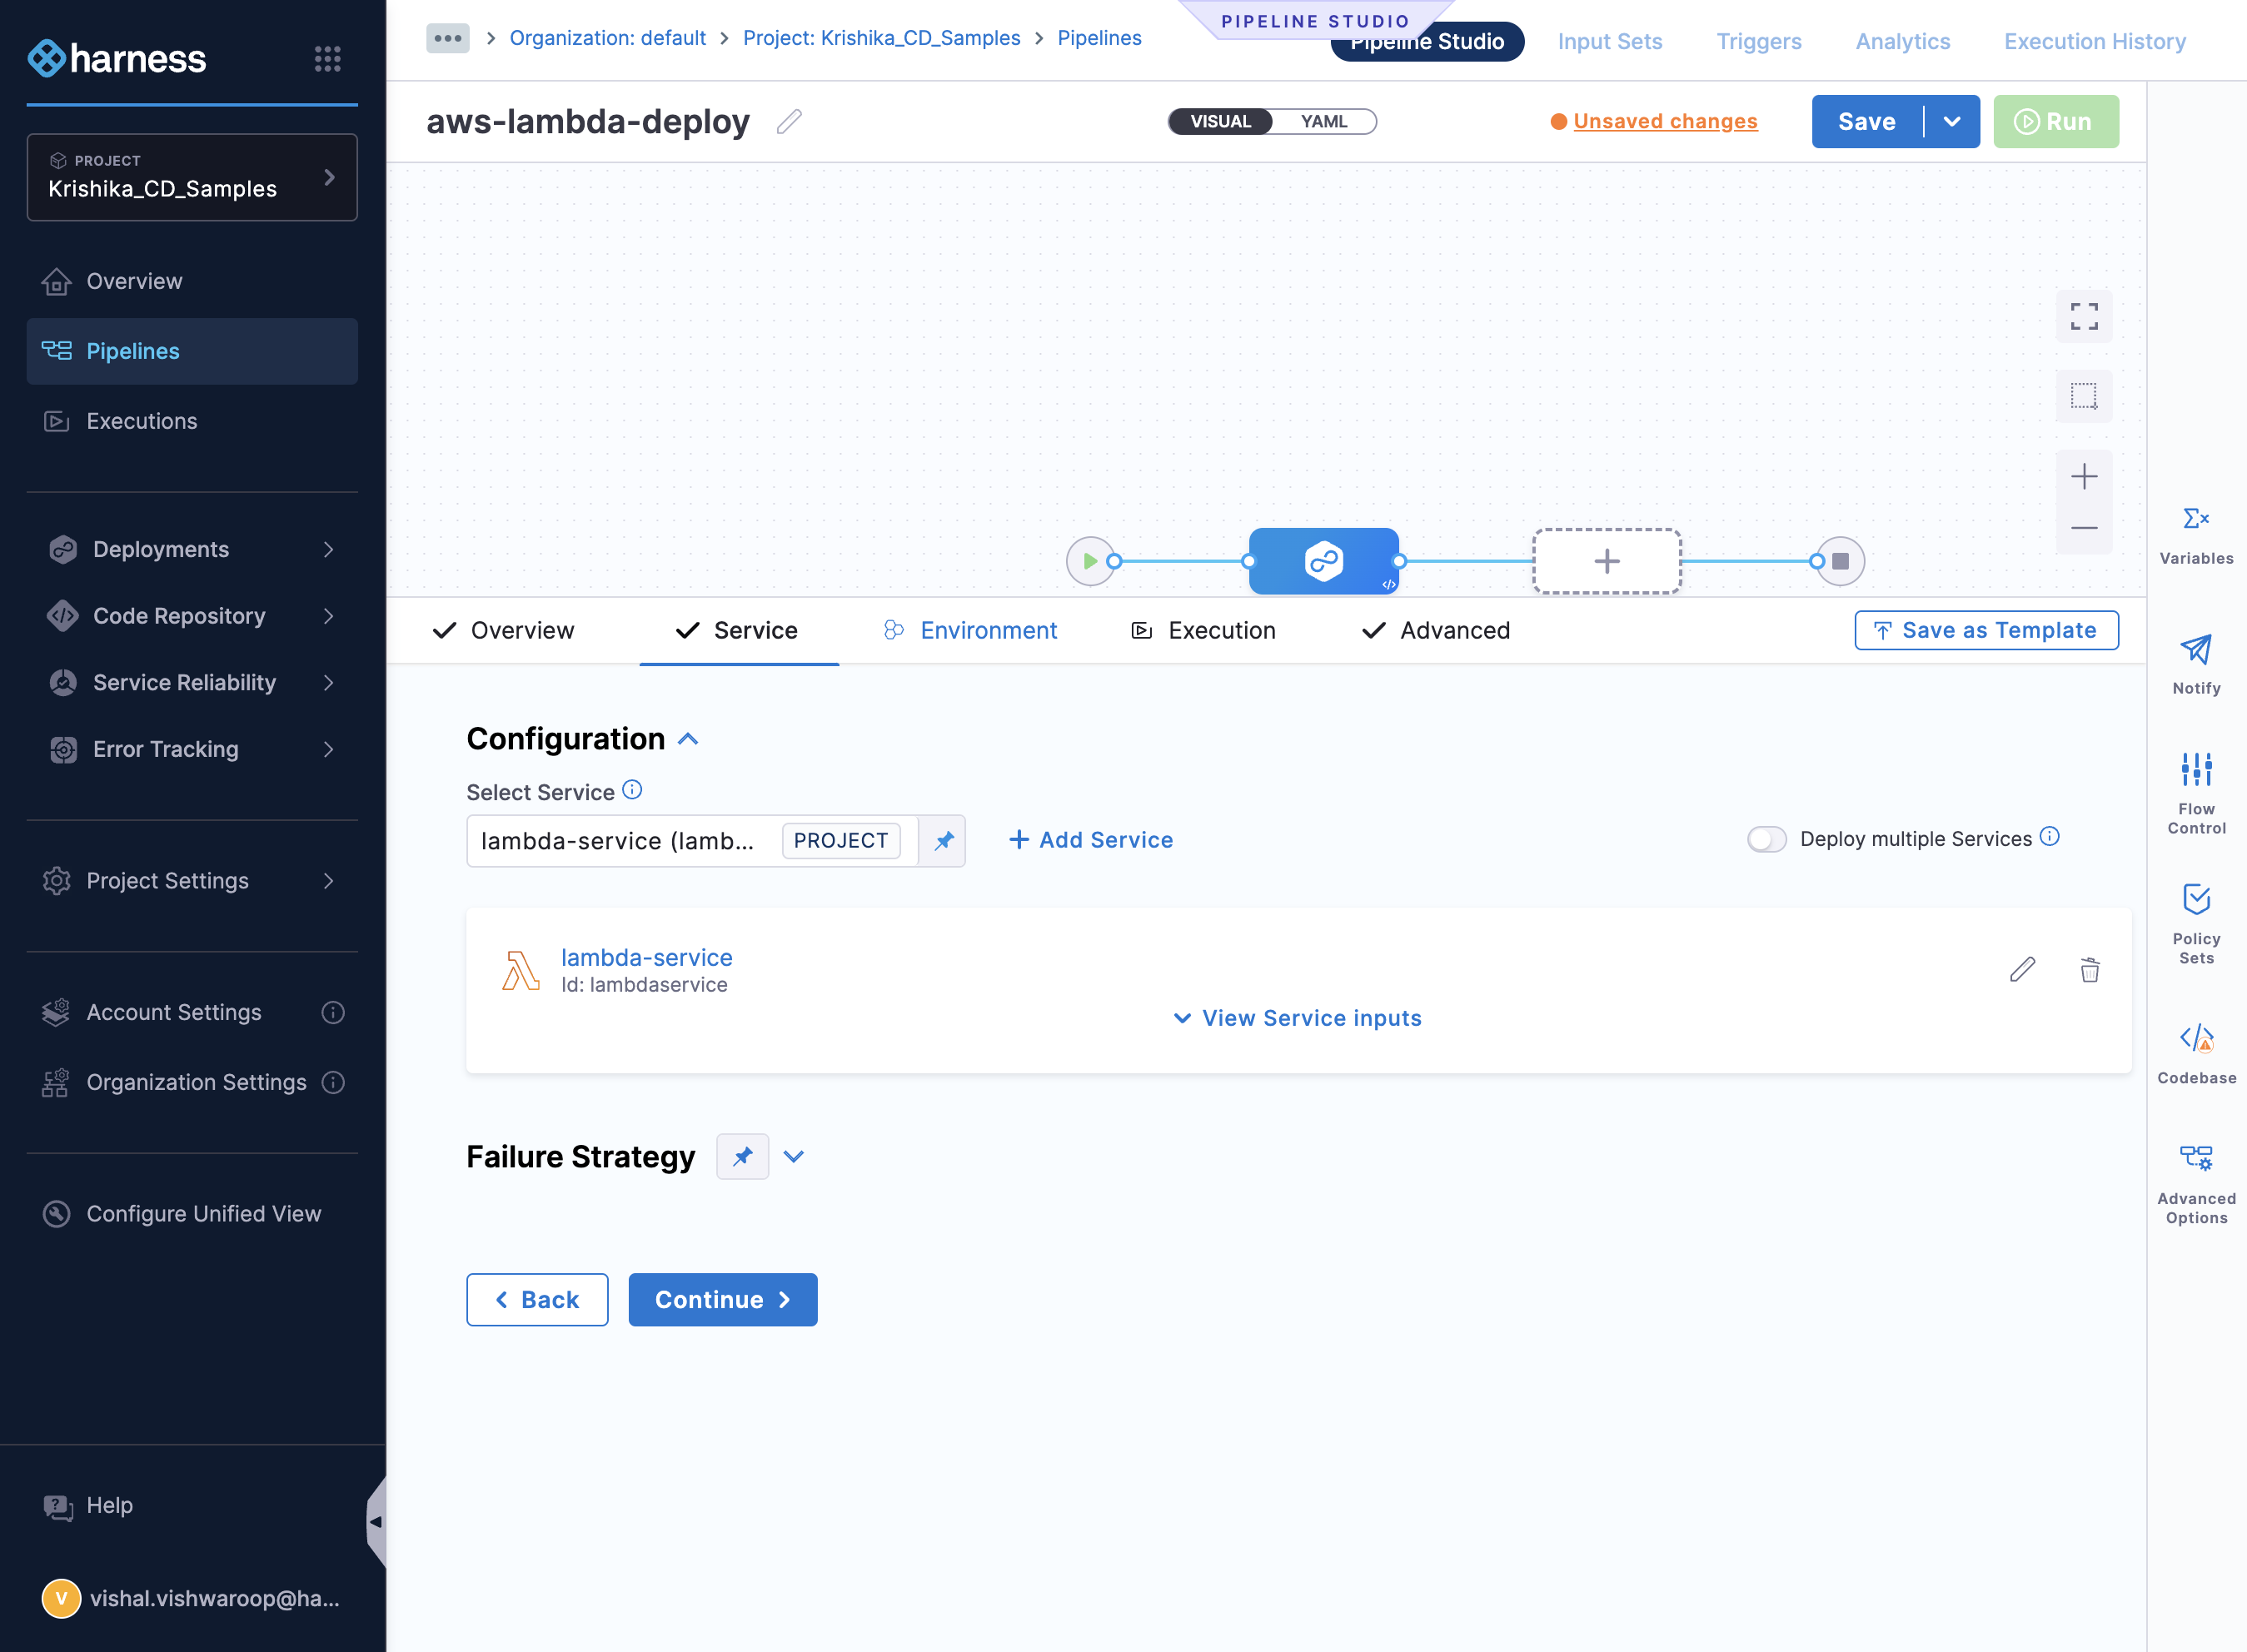Collapse the left sidebar using the handle
The image size is (2247, 1652).
click(x=376, y=1522)
